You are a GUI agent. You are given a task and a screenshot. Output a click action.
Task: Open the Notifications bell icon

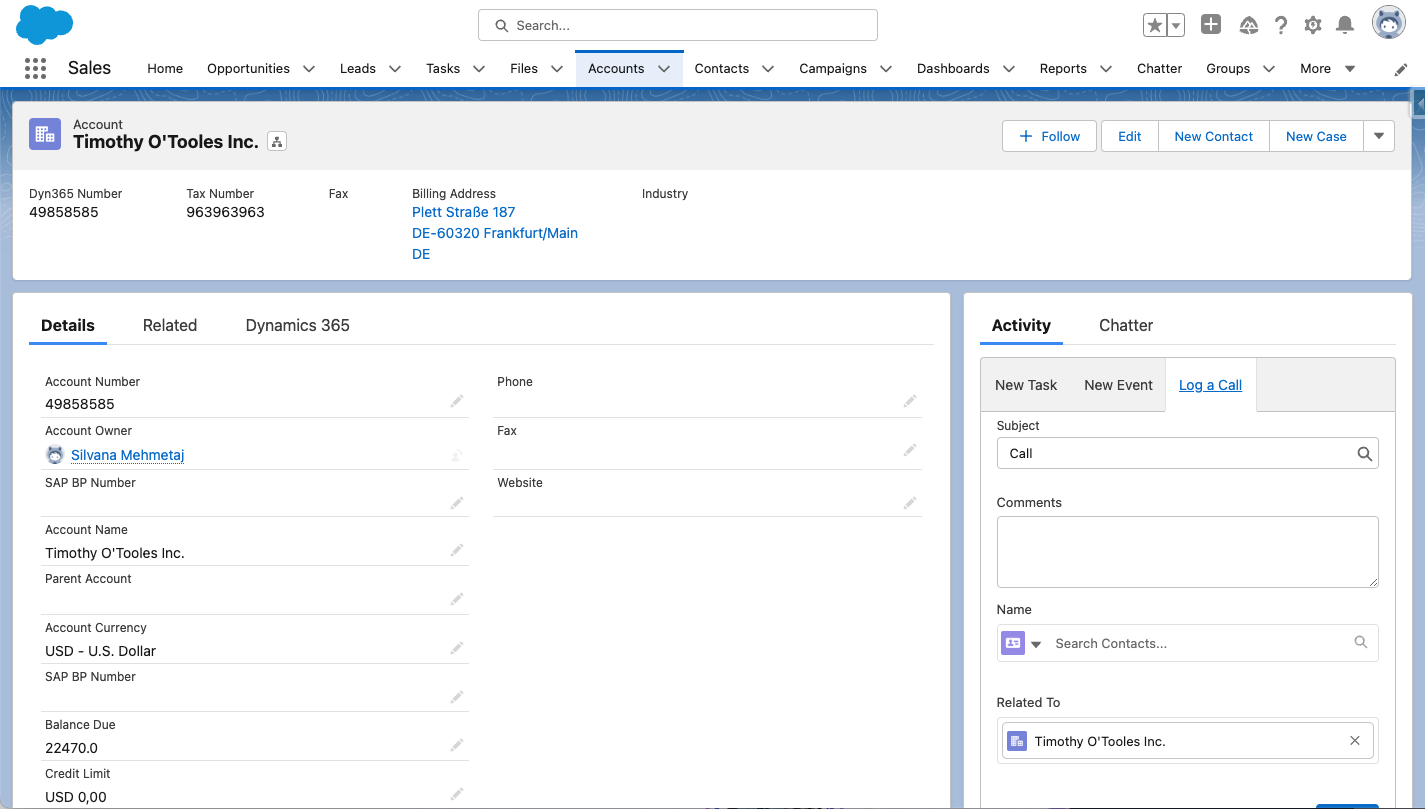1345,25
